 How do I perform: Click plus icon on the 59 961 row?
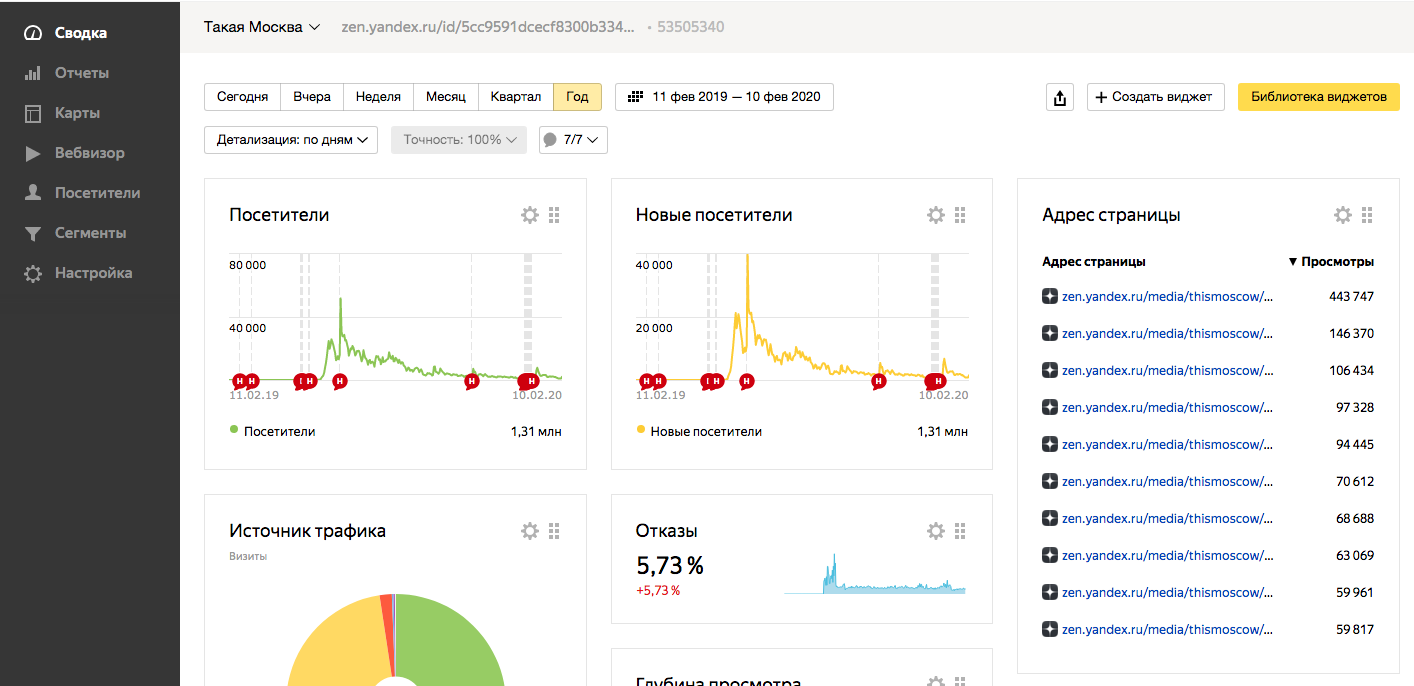click(1050, 592)
